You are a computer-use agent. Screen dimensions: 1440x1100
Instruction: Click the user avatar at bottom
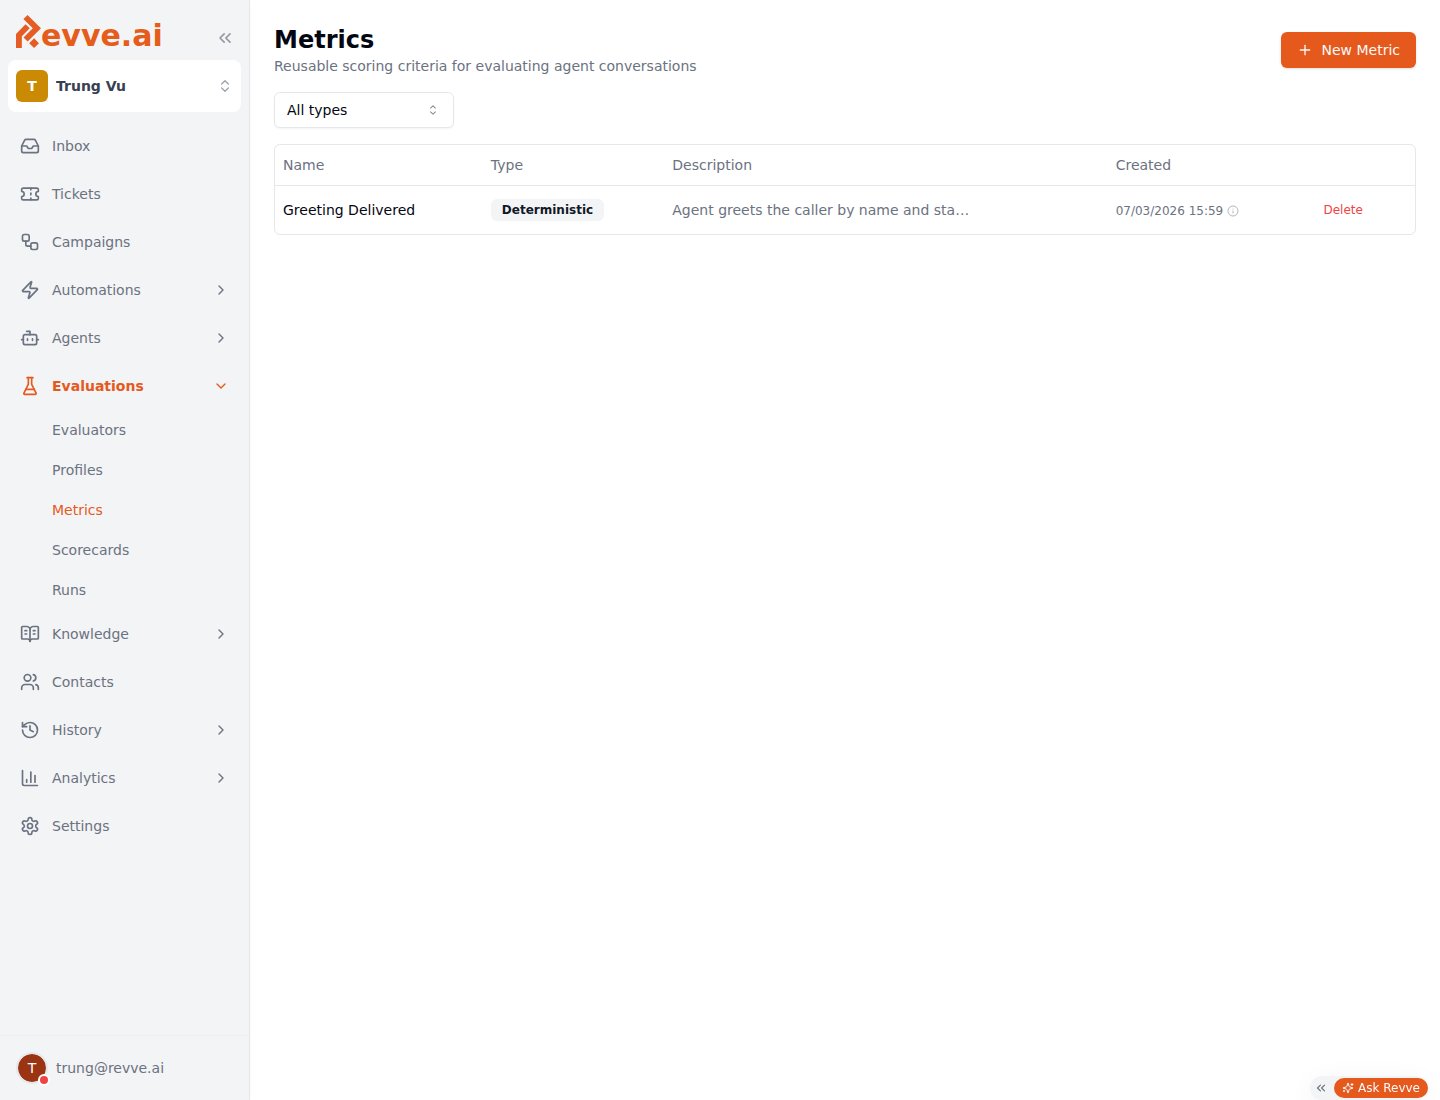(32, 1068)
